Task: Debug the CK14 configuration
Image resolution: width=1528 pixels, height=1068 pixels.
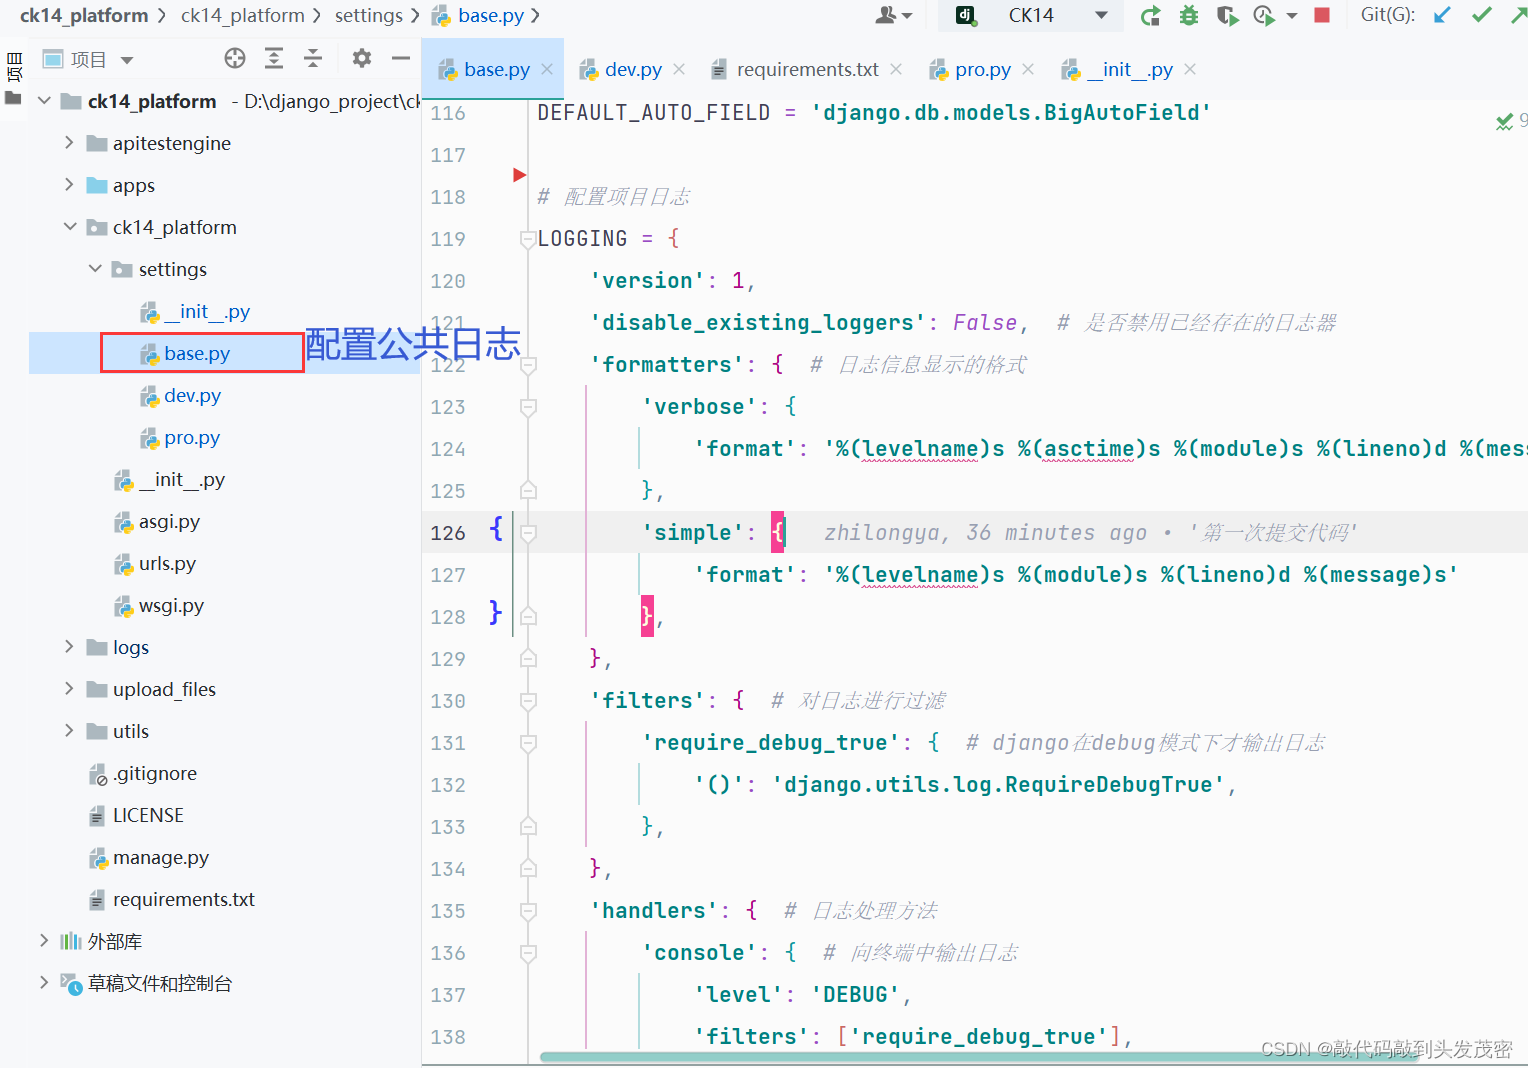Action: [x=1189, y=15]
